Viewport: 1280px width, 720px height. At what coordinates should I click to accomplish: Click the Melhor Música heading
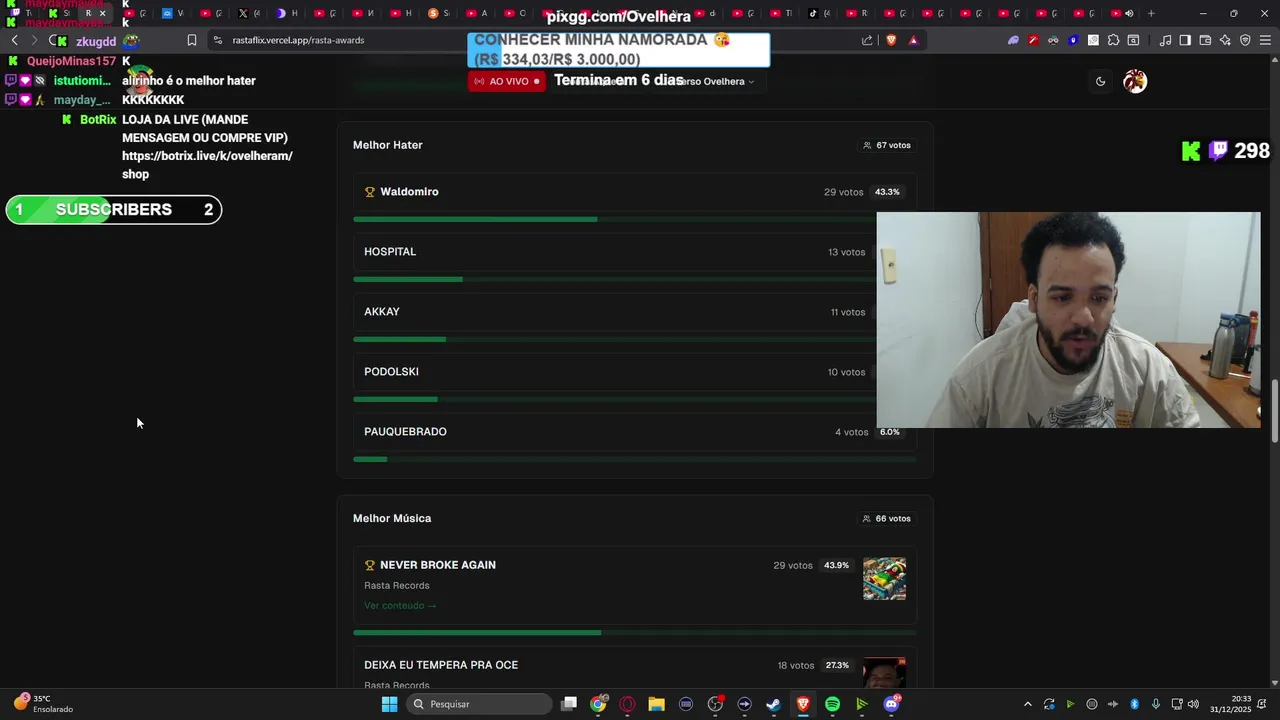[392, 519]
